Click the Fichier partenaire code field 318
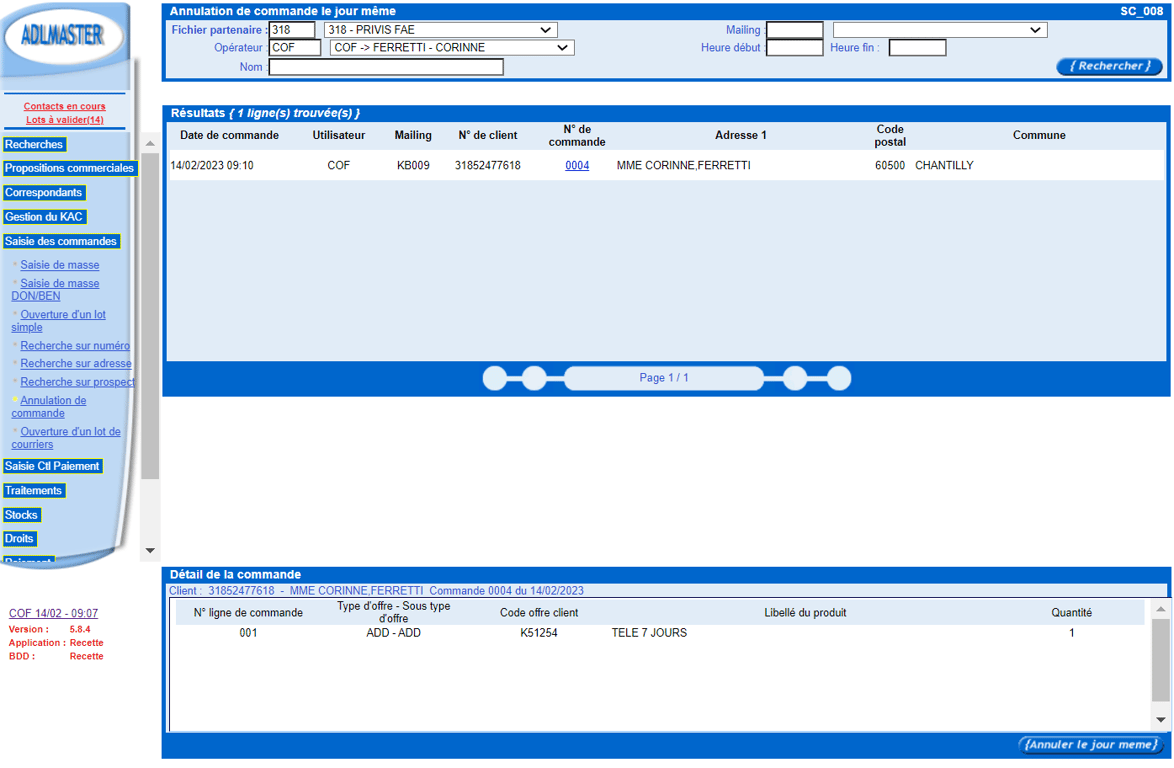1174x768 pixels. pyautogui.click(x=292, y=30)
